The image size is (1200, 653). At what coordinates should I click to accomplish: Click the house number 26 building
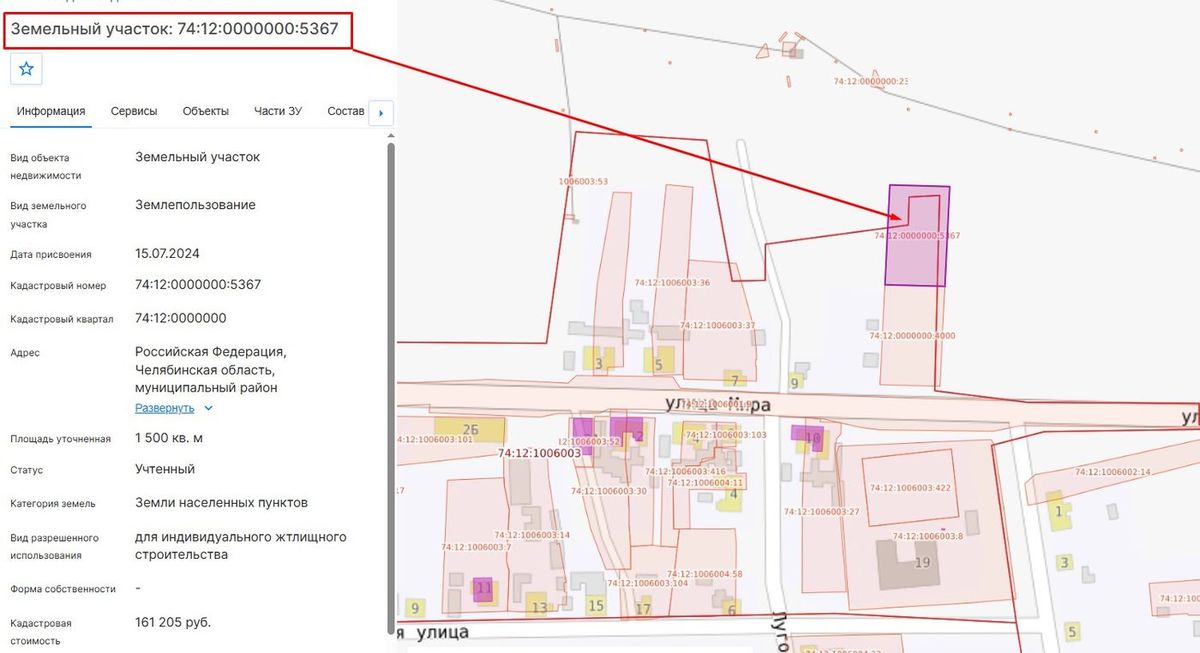(471, 431)
